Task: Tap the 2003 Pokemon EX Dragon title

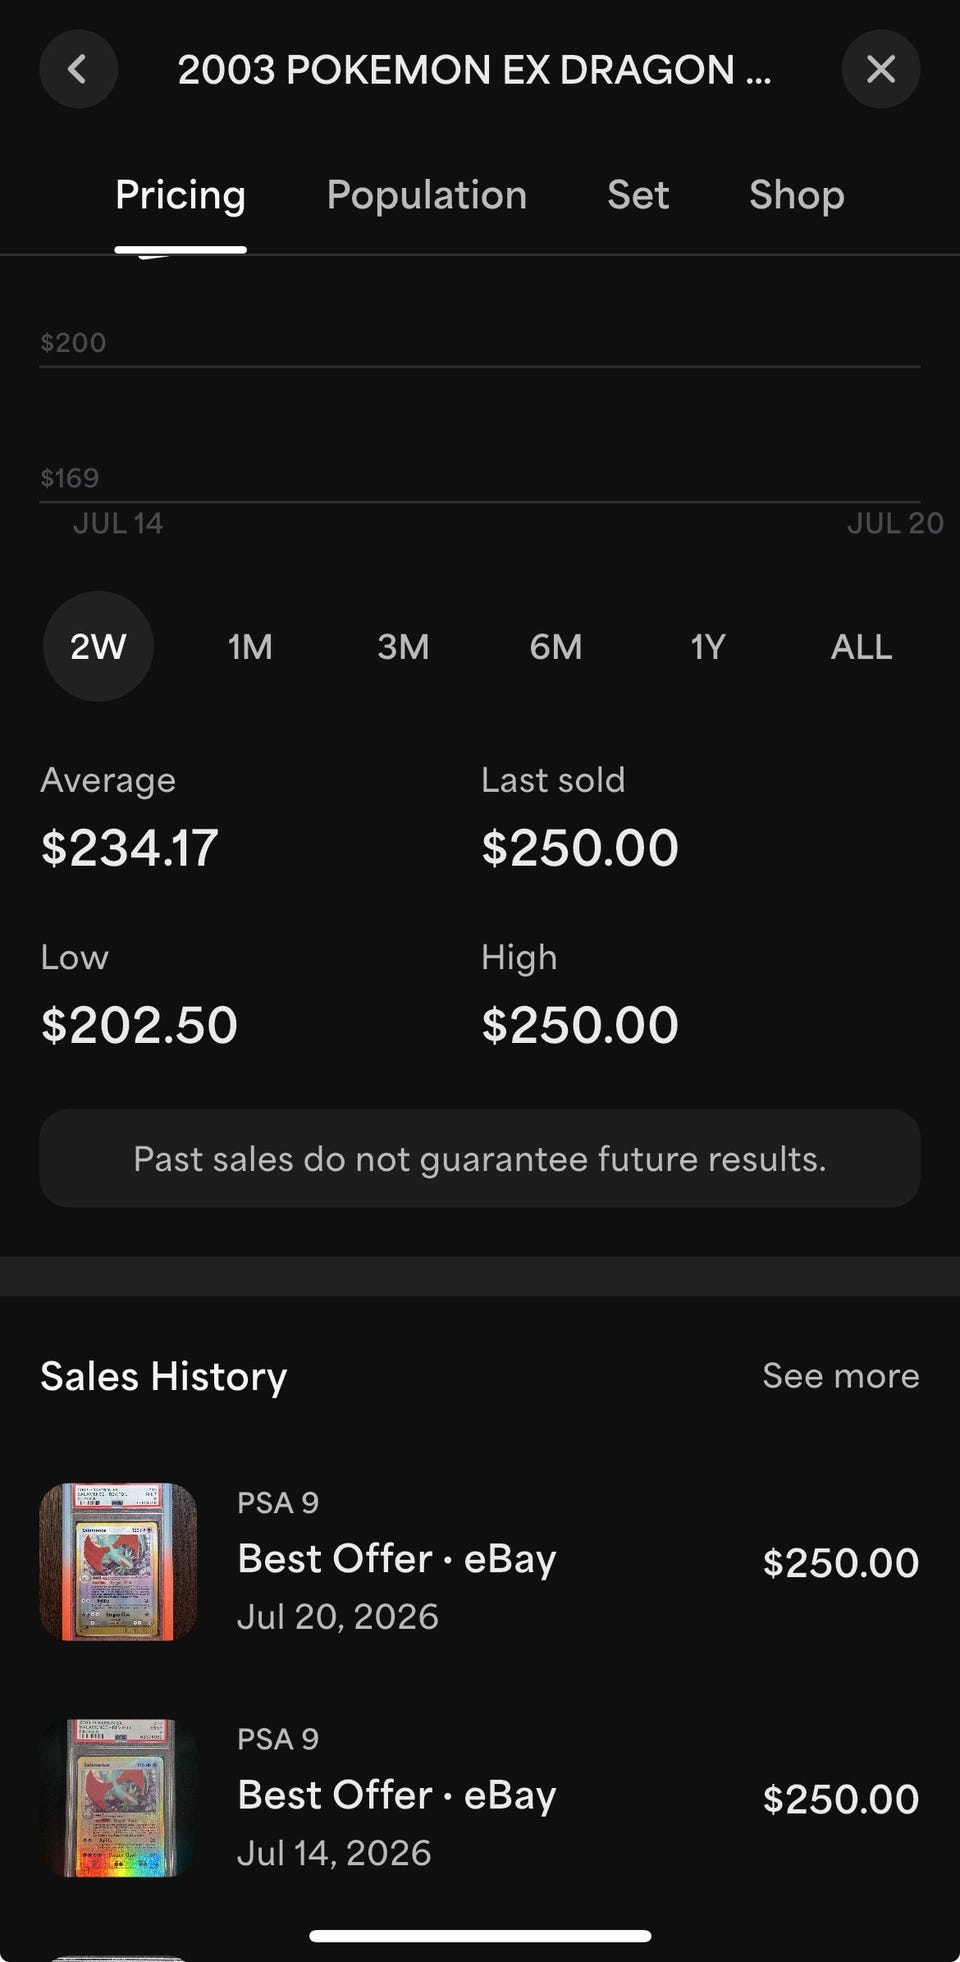Action: coord(474,69)
